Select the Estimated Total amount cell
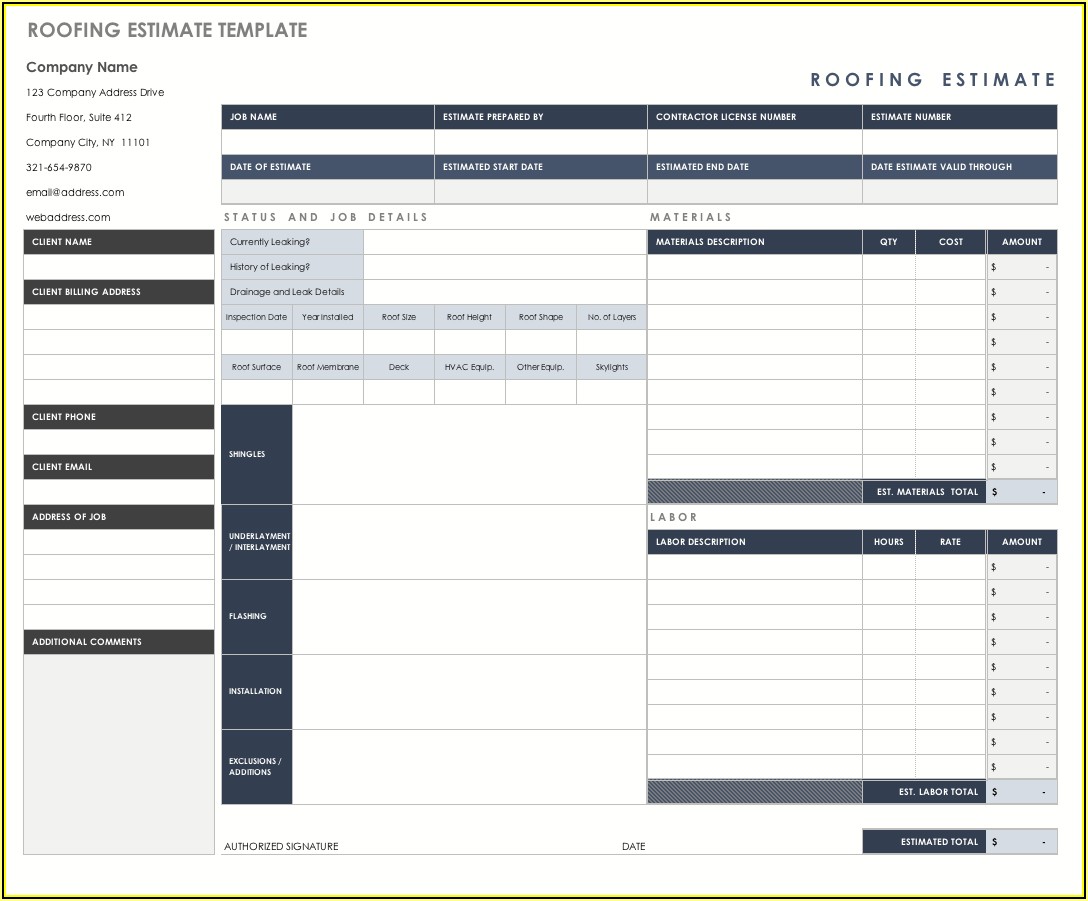Screen dimensions: 1088x901 click(x=1021, y=842)
